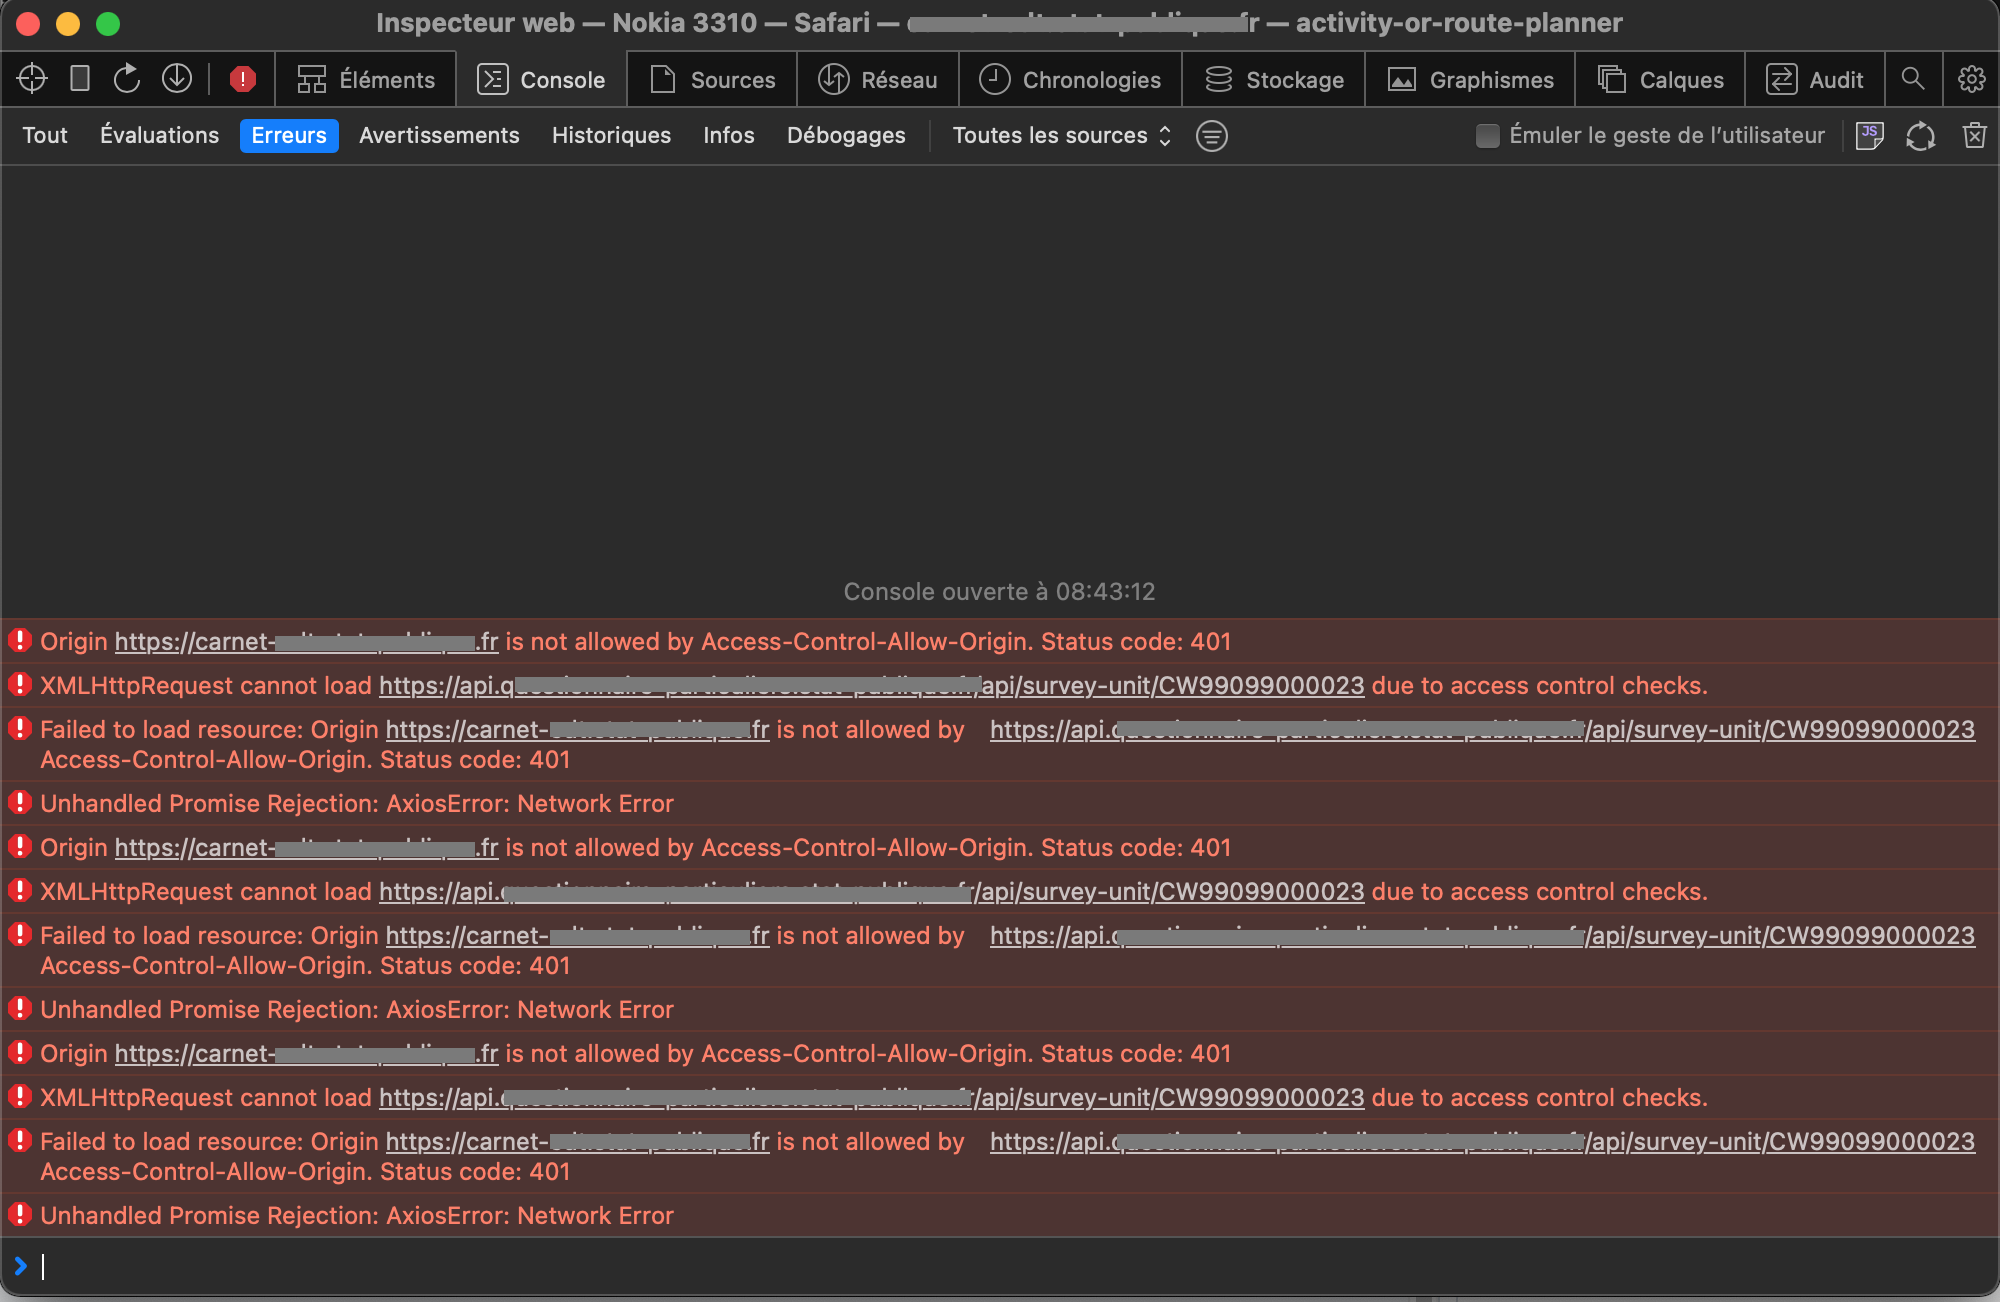Enable "Émuler le geste de l'utilisateur"

pyautogui.click(x=1487, y=135)
